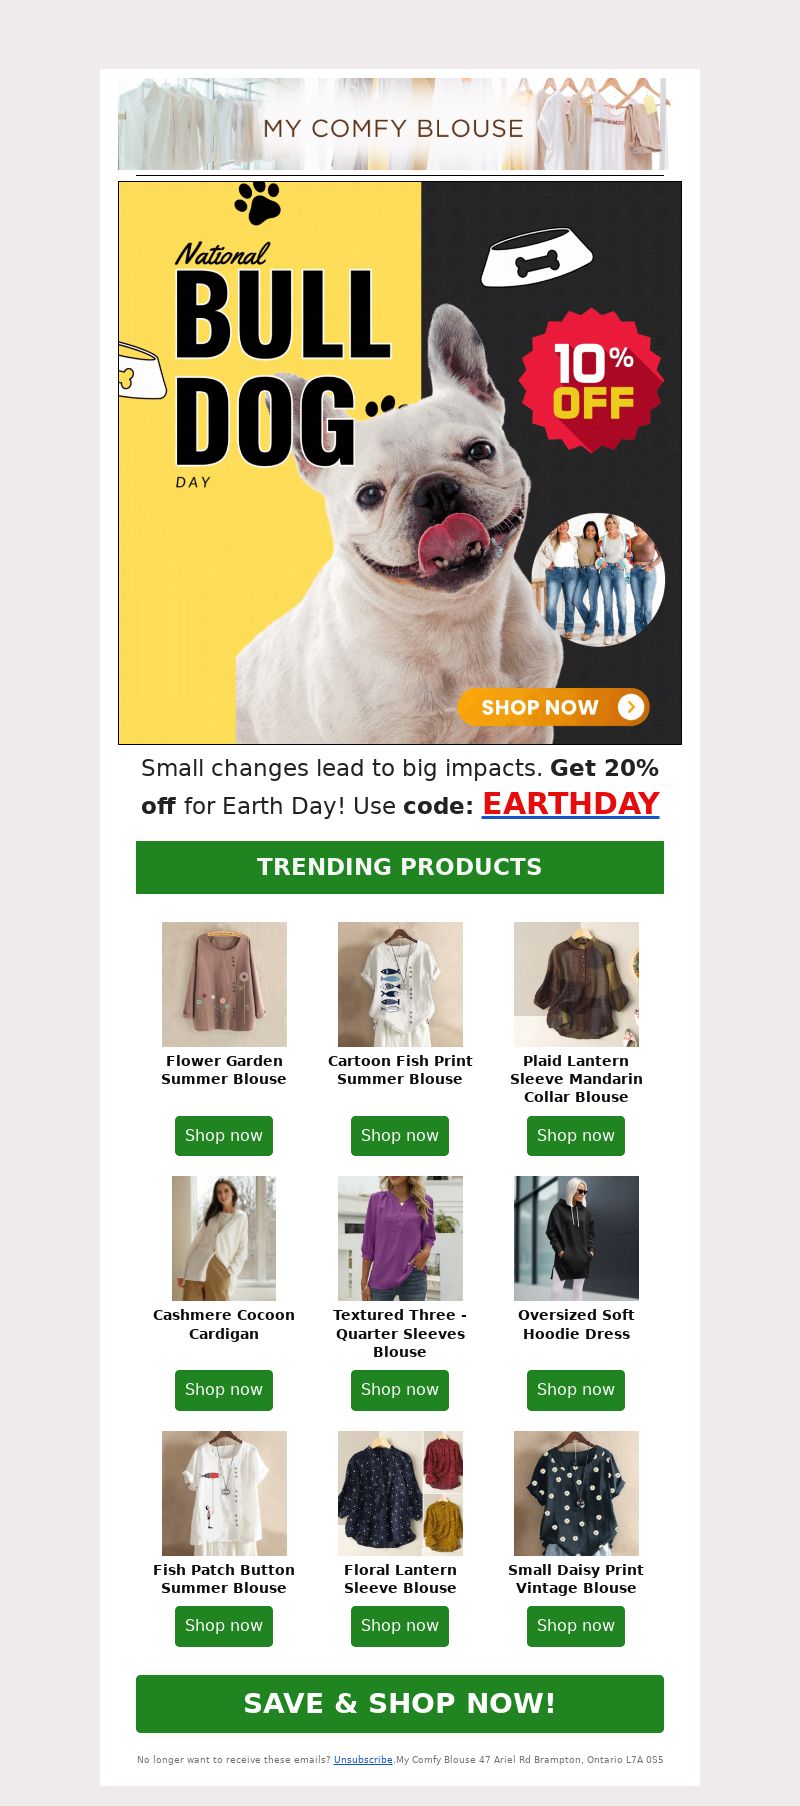
Task: Open the Cashmere Cocoon Cardigan image
Action: [224, 1238]
